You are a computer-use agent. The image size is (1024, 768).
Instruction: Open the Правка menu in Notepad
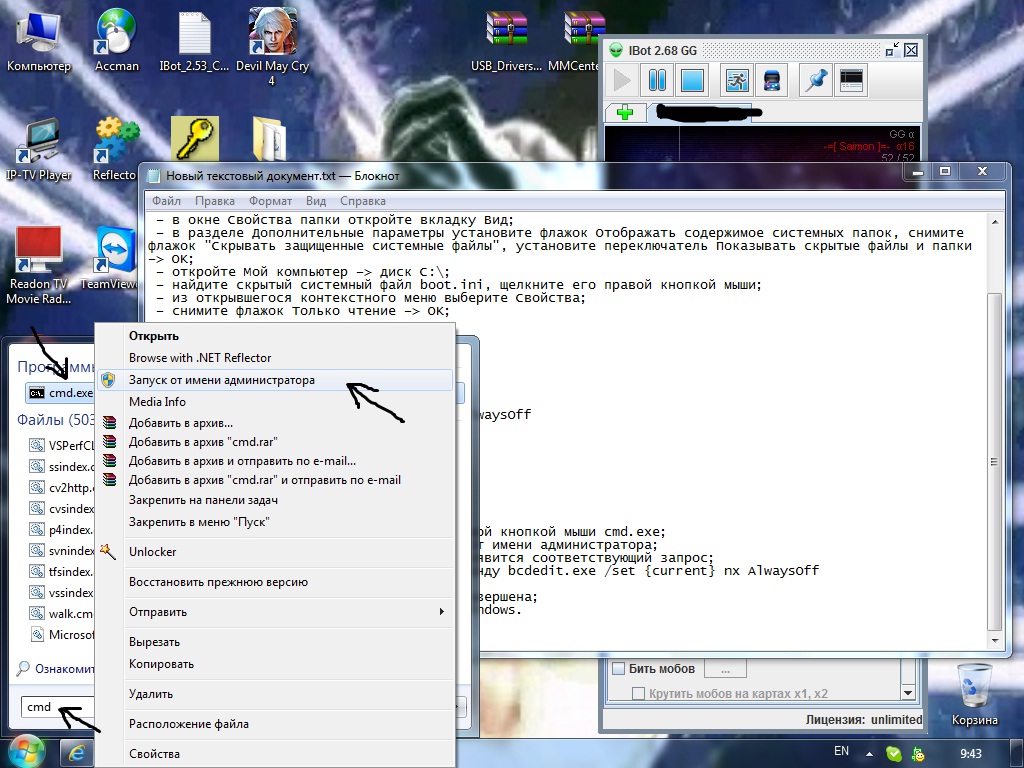point(214,201)
